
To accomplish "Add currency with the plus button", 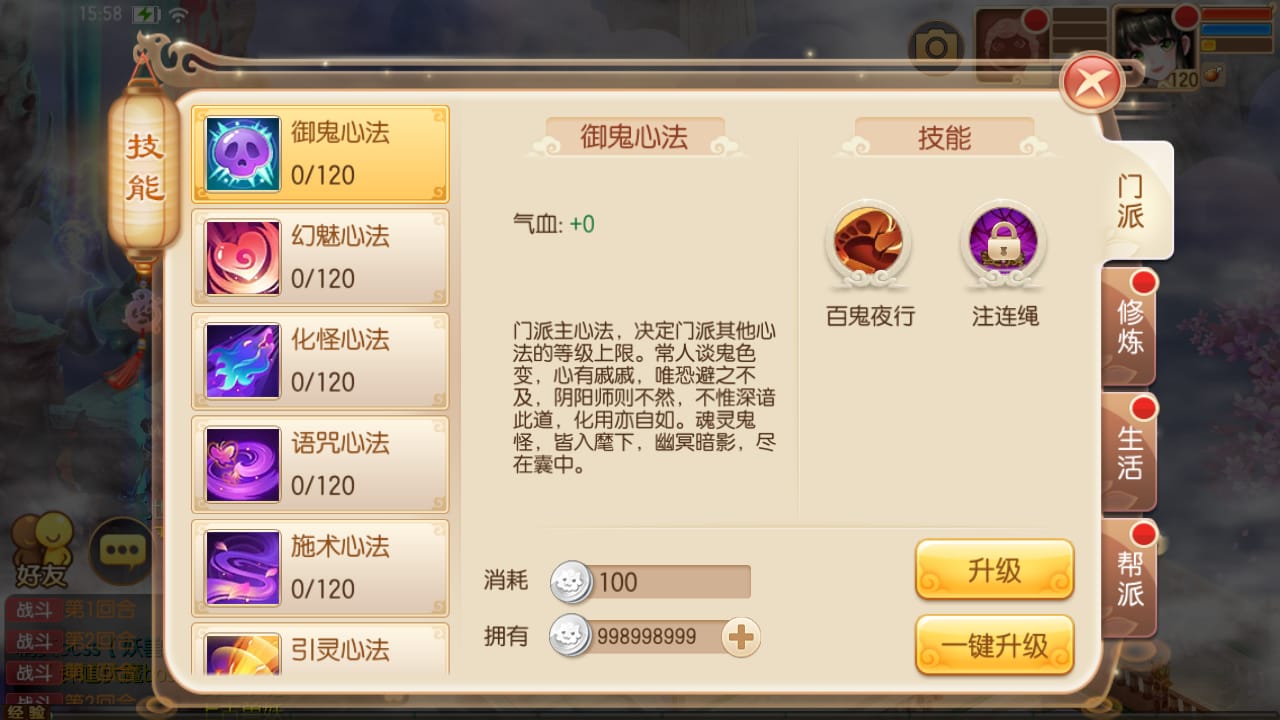I will click(741, 637).
